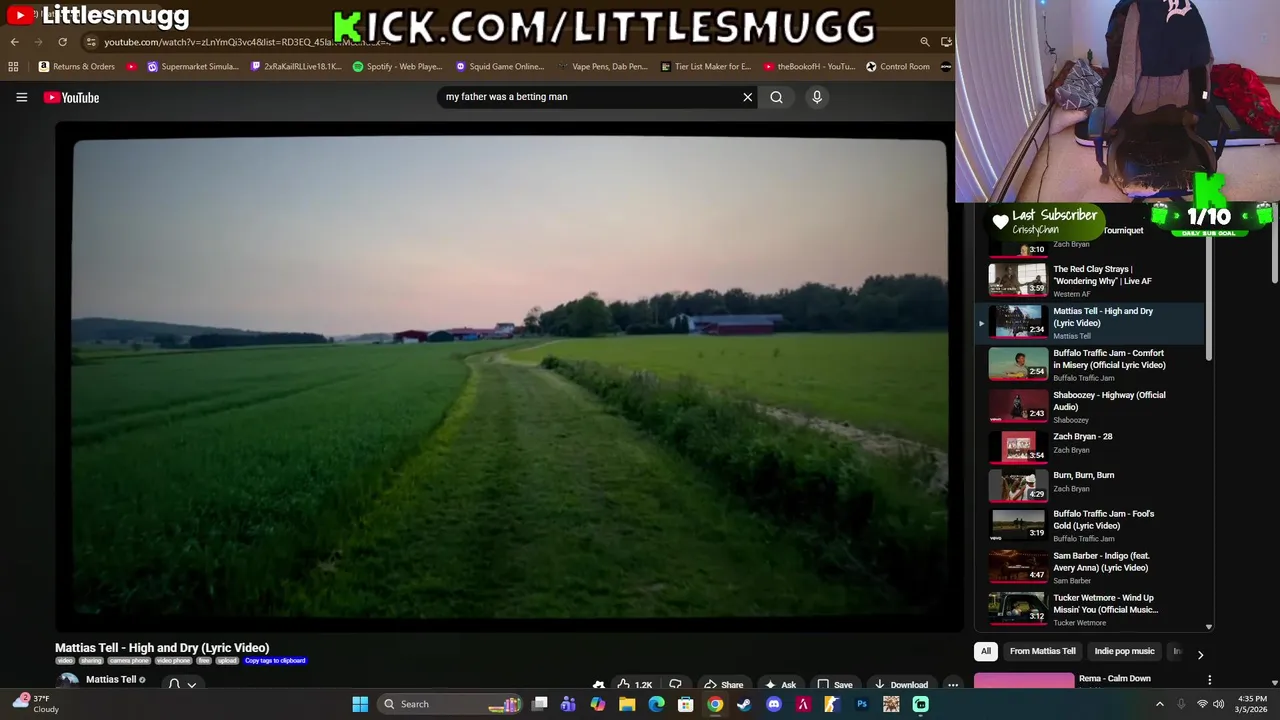Open the browser apps grid shortcut

(x=13, y=67)
